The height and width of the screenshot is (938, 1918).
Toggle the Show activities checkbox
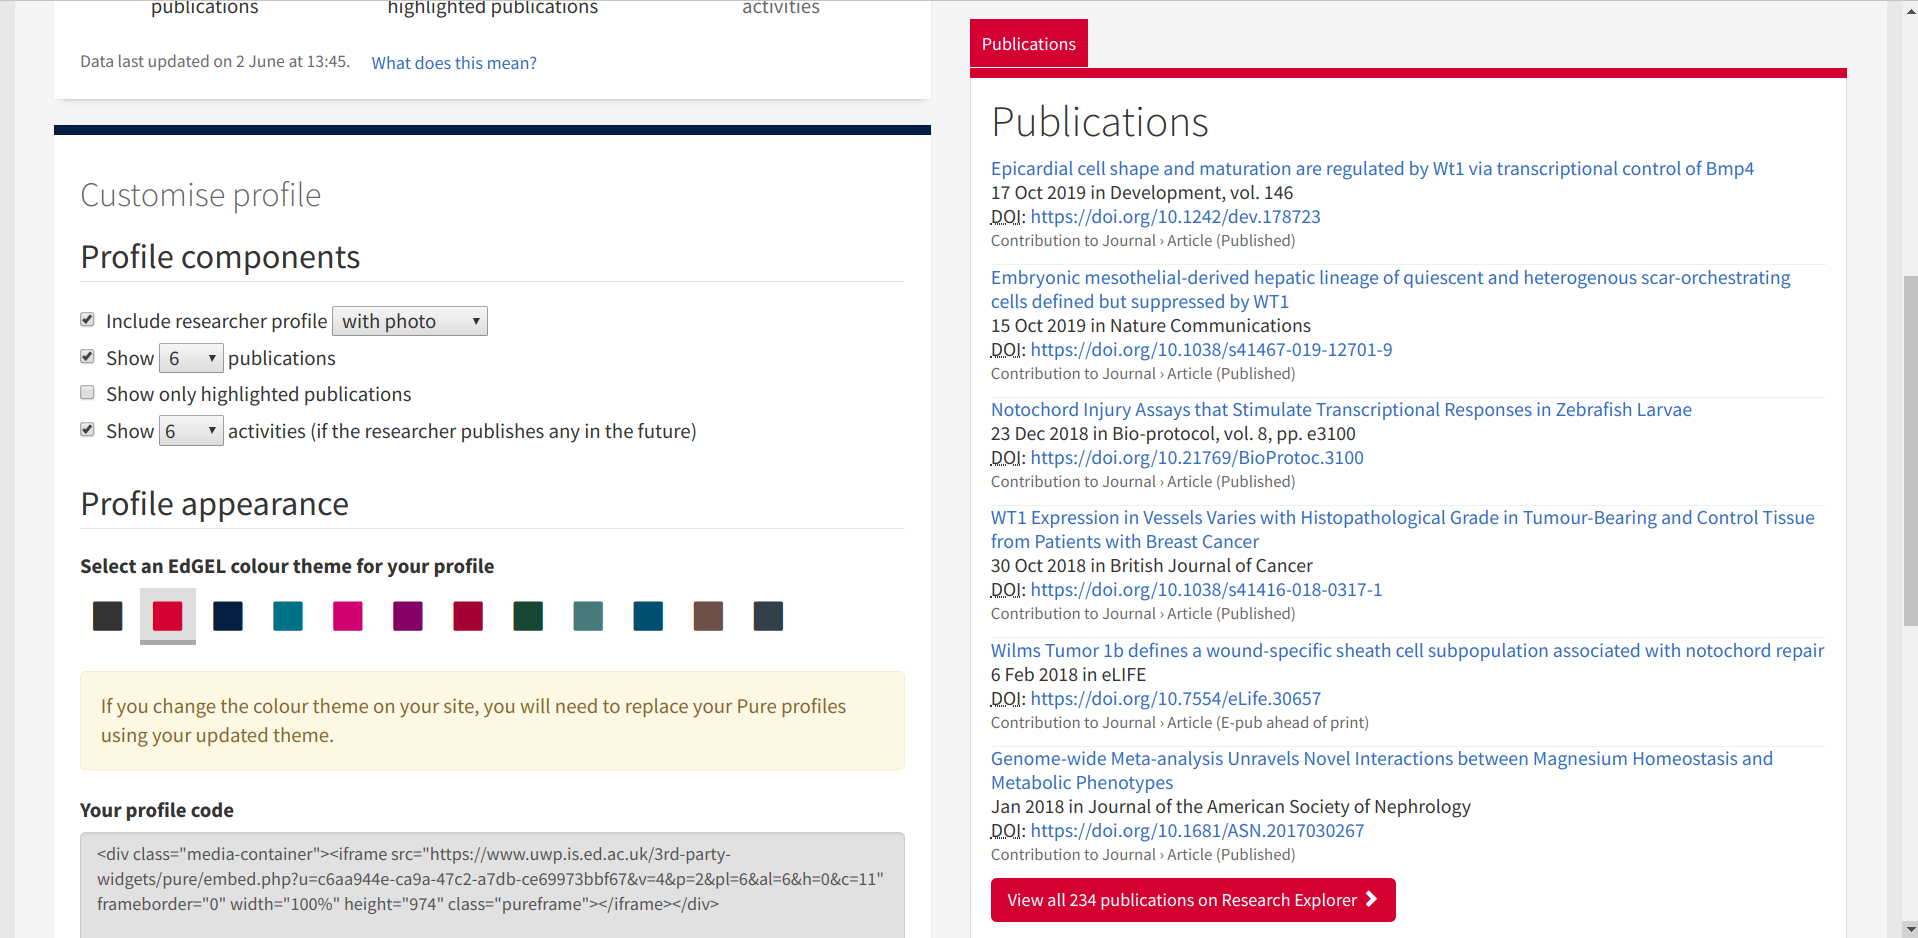tap(88, 430)
